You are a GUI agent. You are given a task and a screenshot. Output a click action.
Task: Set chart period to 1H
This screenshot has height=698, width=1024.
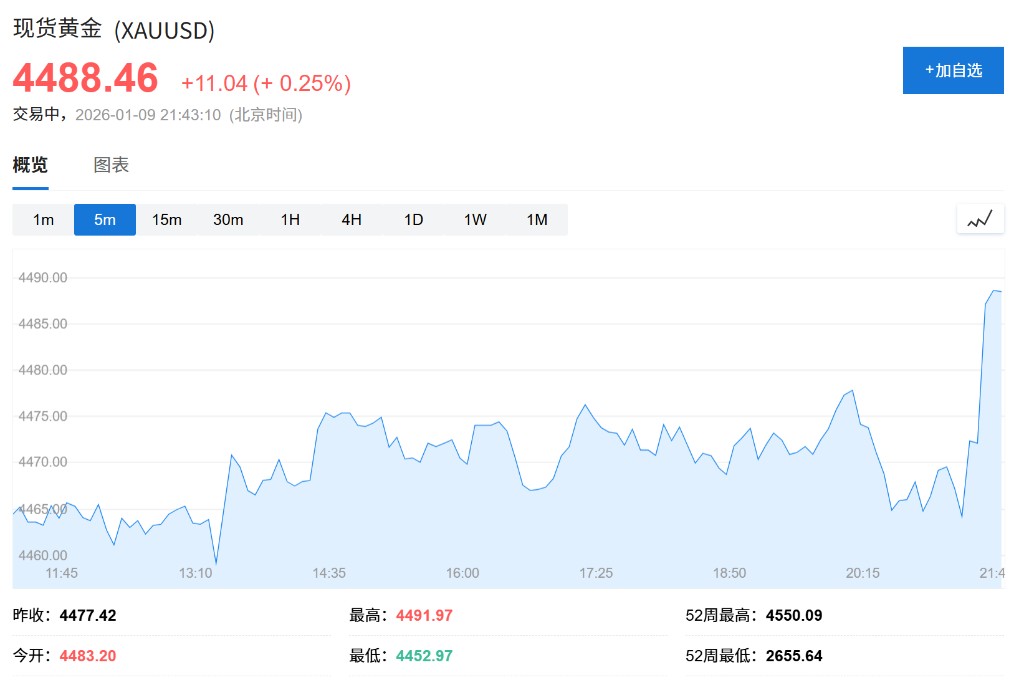[290, 220]
